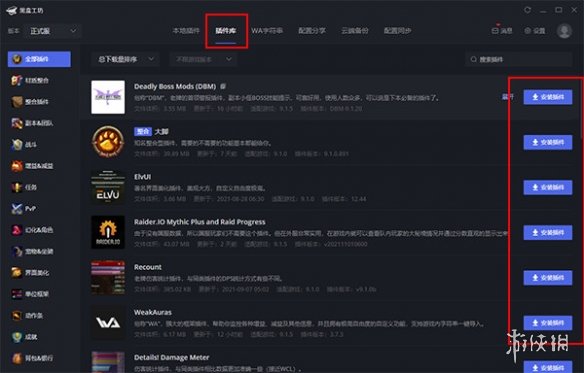The height and width of the screenshot is (373, 584).
Task: Click the WeakAuras addon title
Action: click(153, 312)
